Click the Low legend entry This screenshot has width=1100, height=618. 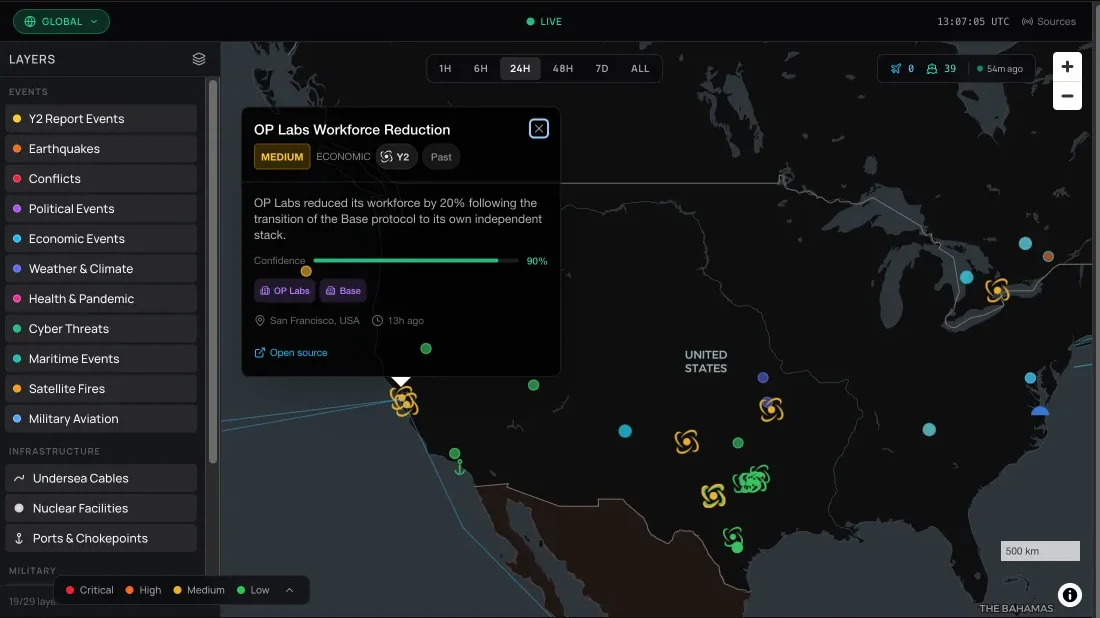[253, 590]
